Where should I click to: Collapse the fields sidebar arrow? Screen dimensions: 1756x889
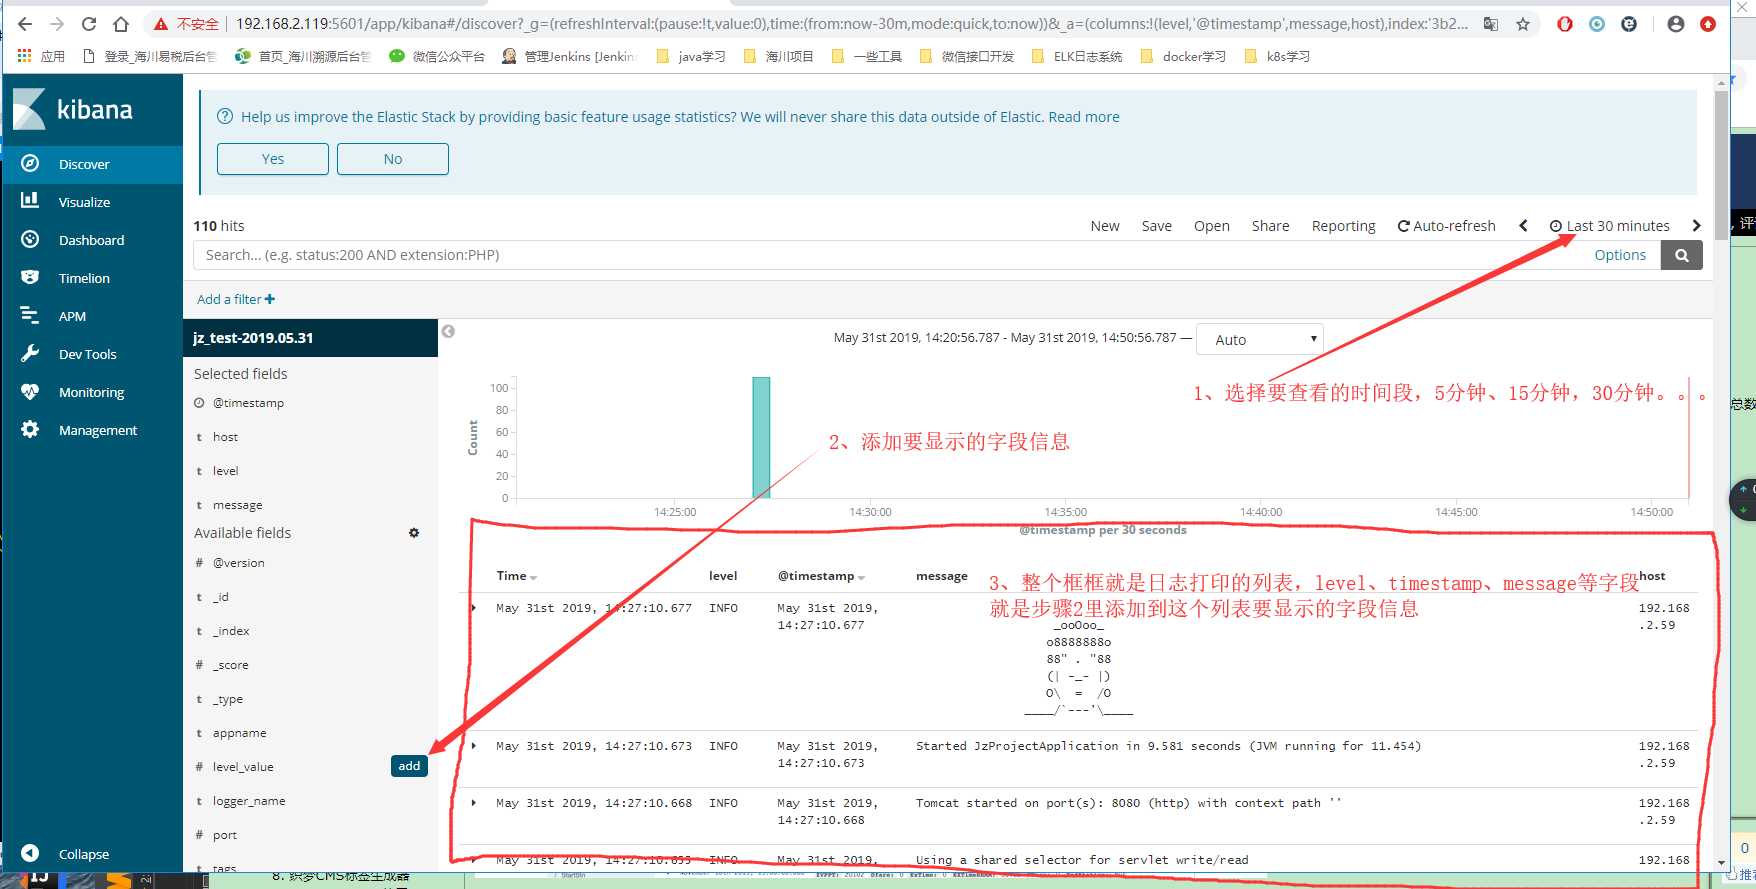click(448, 331)
